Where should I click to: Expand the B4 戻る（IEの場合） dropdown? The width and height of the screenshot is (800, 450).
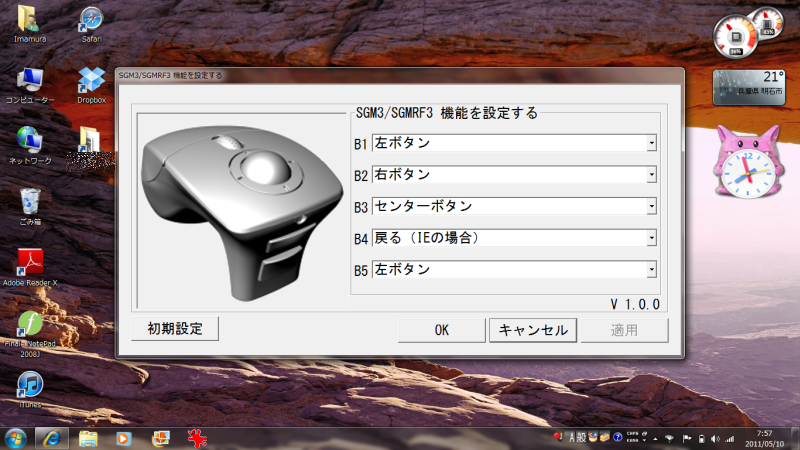click(x=514, y=238)
